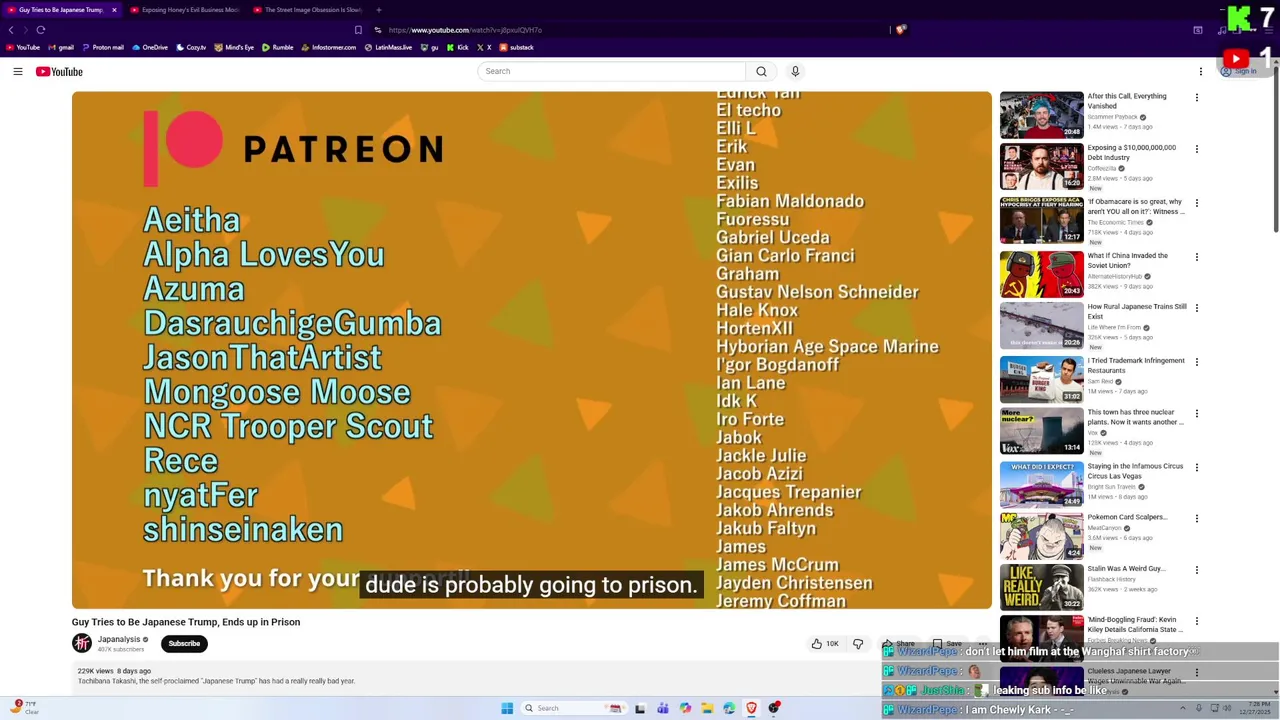Click the Japanalysis channel name
Viewport: 1280px width, 720px height.
pos(119,640)
